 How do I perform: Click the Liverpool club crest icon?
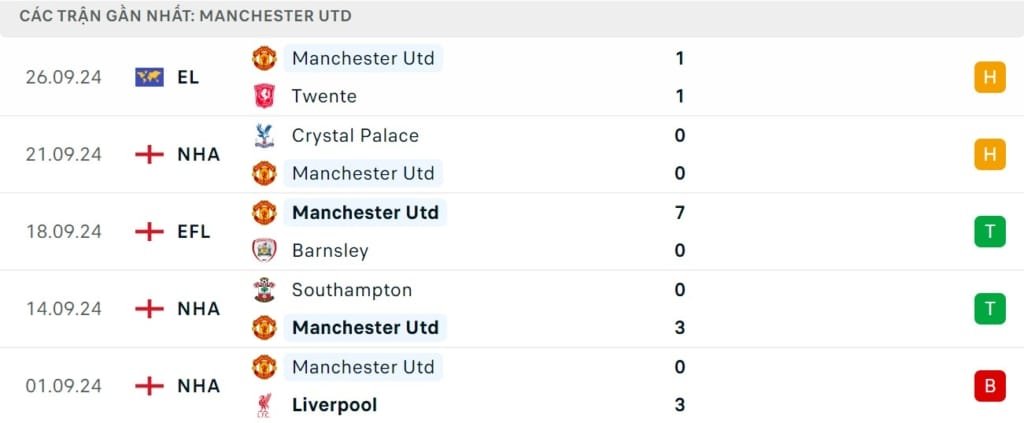tap(263, 405)
